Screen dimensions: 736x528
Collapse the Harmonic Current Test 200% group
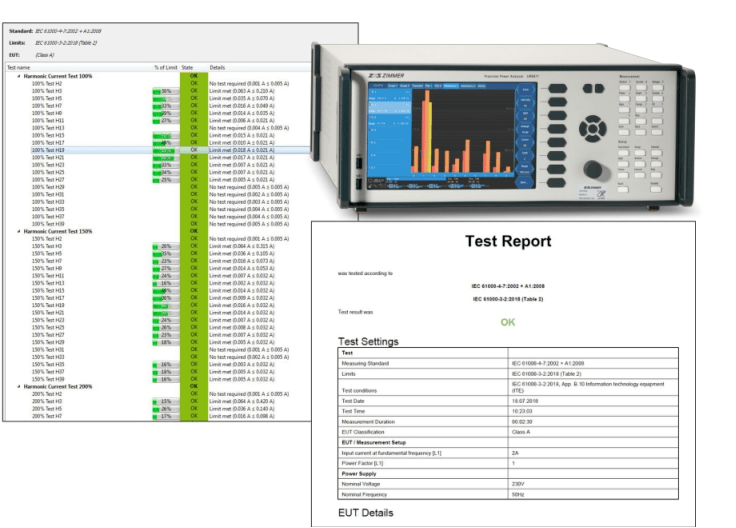18,386
